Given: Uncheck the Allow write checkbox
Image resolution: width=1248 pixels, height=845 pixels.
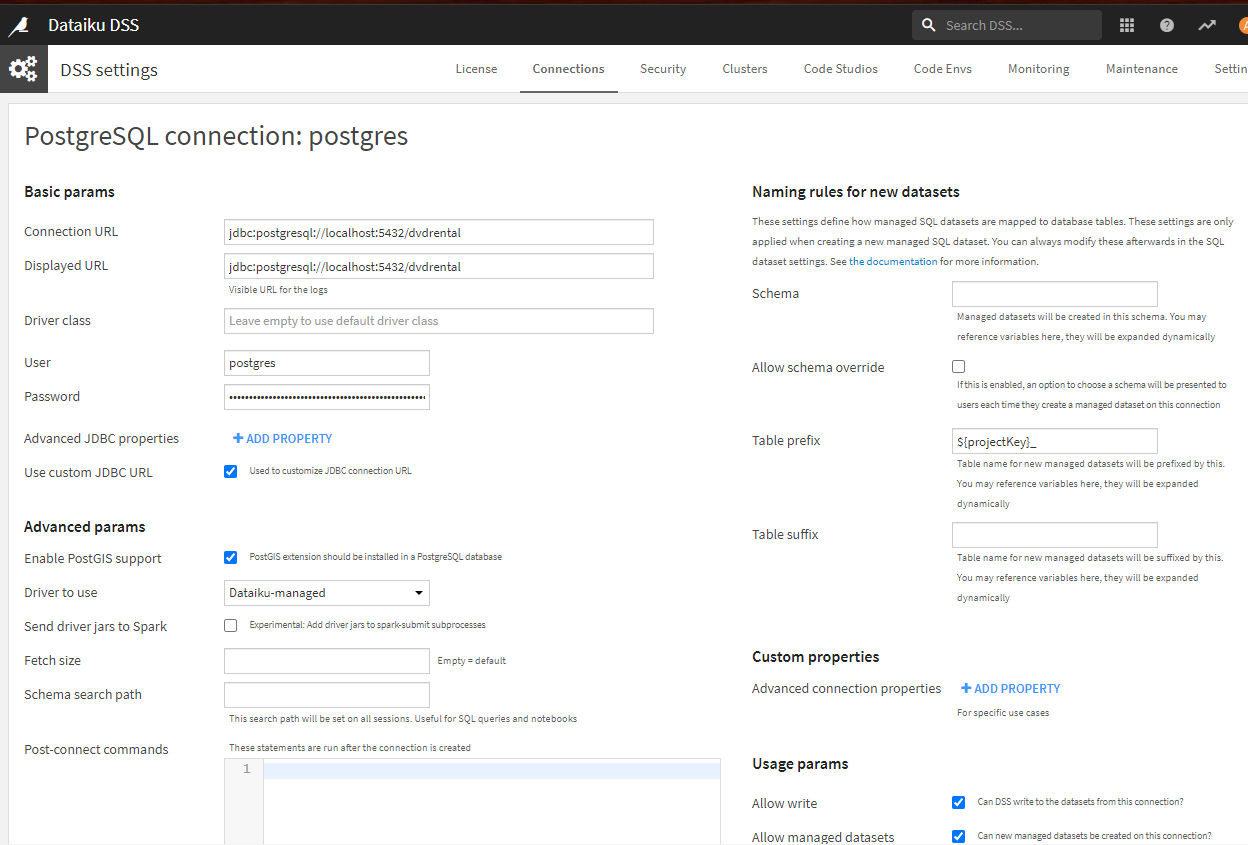Looking at the screenshot, I should (x=959, y=802).
